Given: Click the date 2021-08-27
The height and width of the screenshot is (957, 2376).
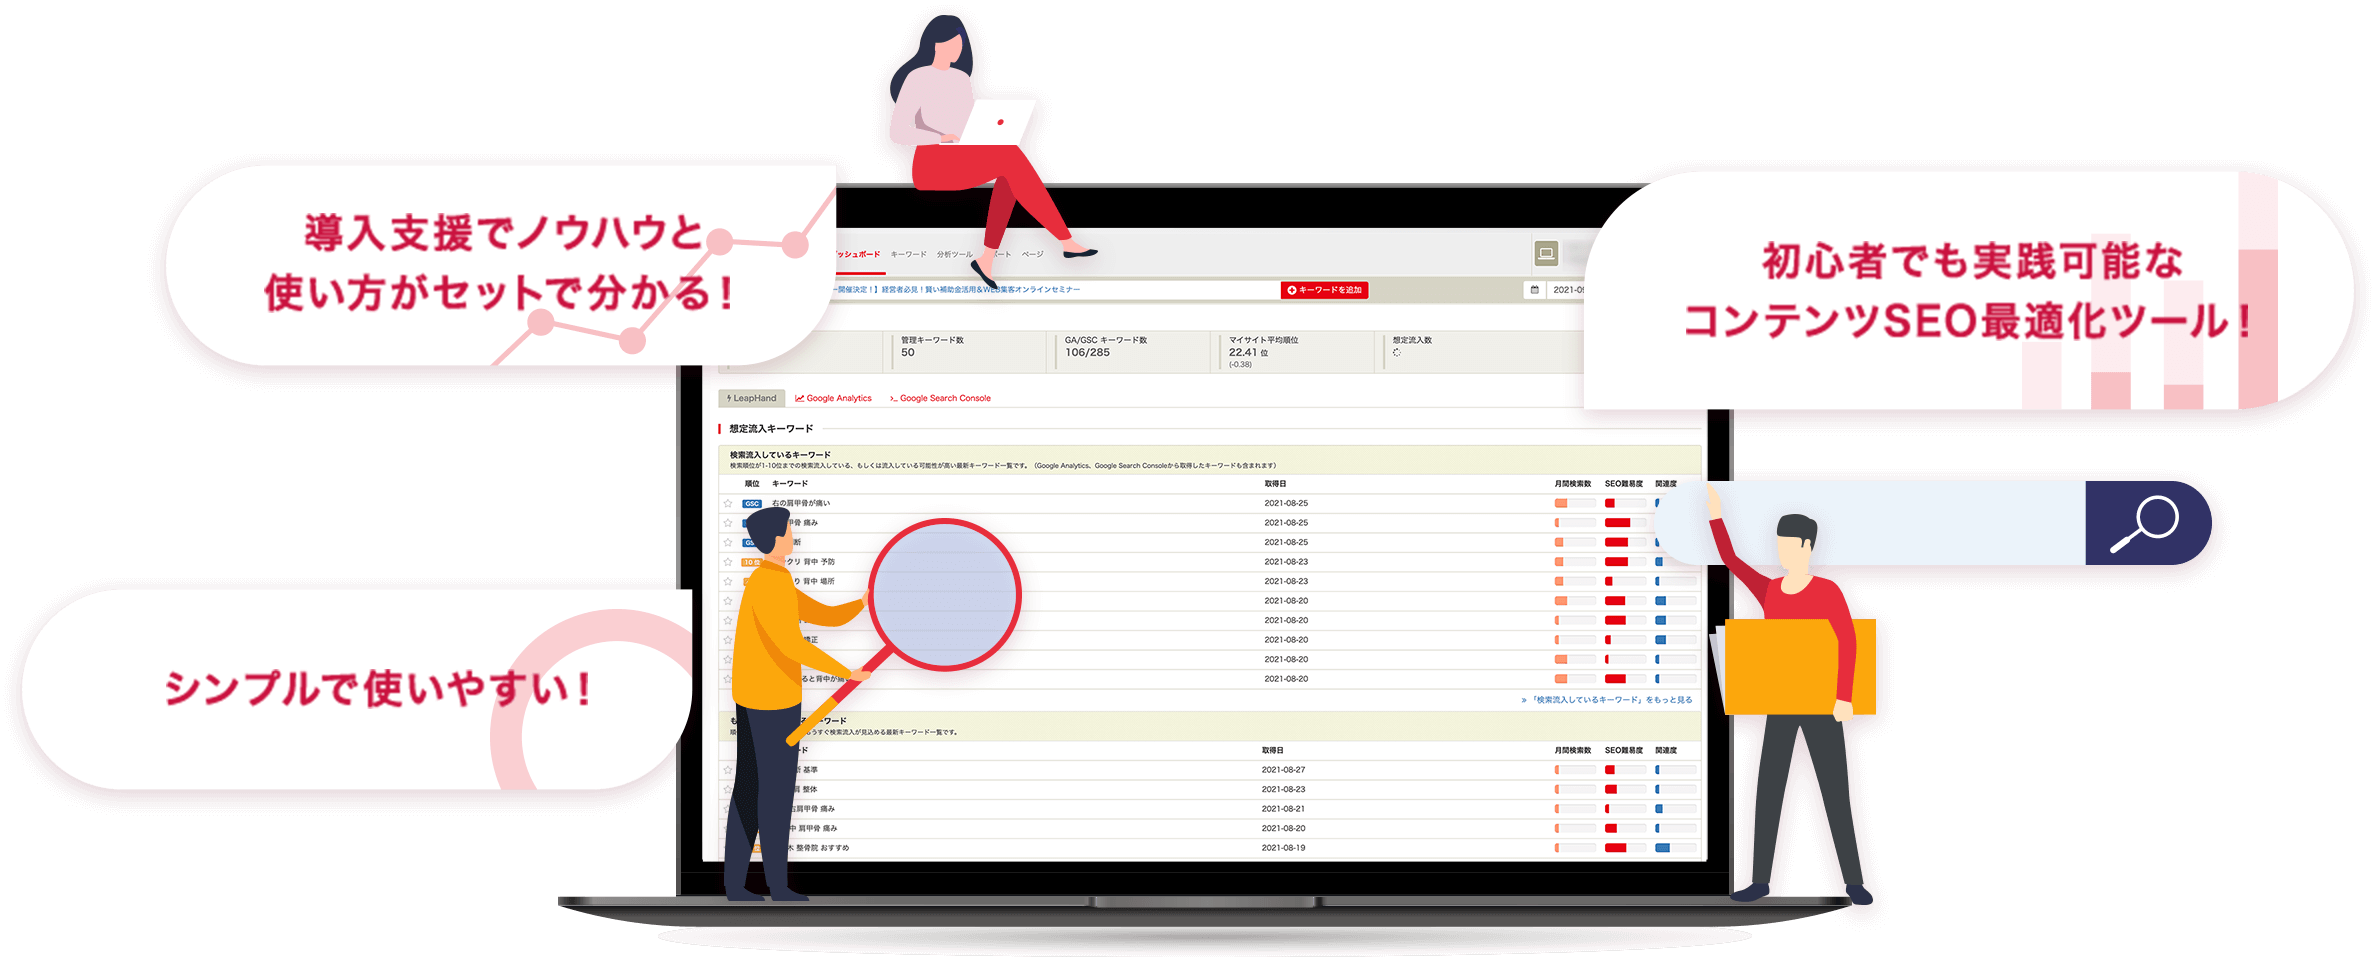Looking at the screenshot, I should pyautogui.click(x=1283, y=770).
